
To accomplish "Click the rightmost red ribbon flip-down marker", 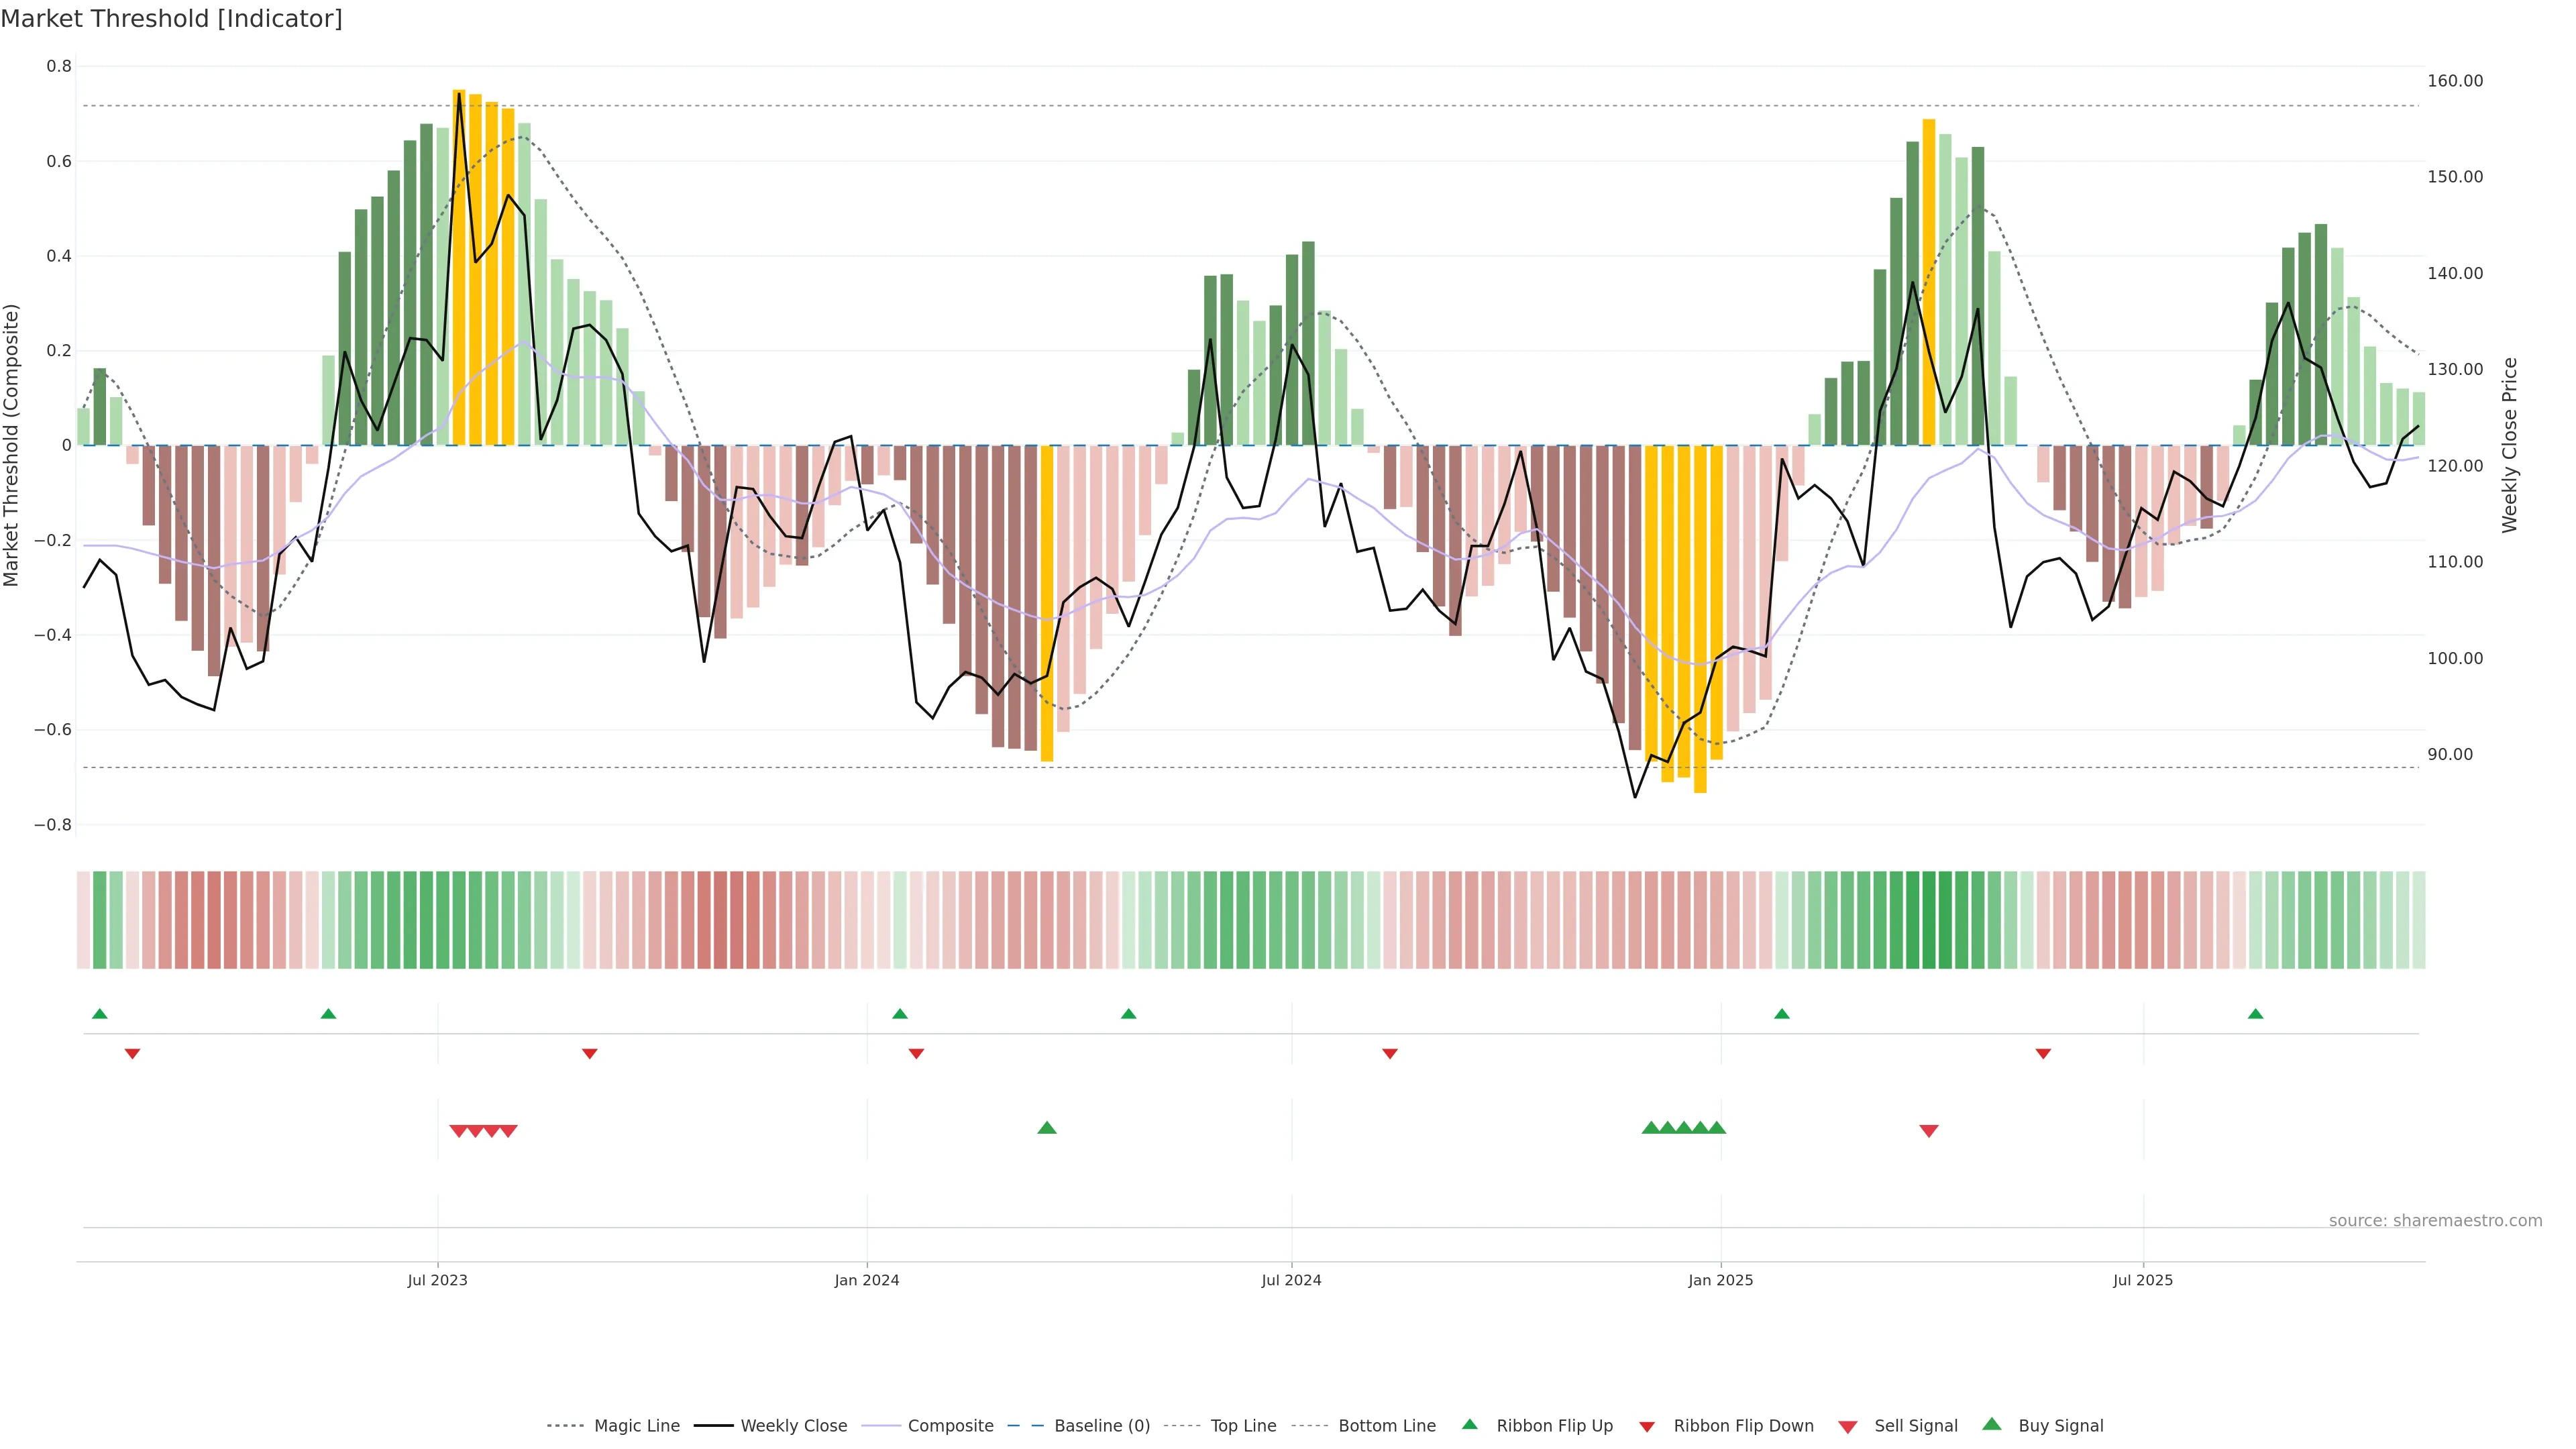I will pyautogui.click(x=2043, y=1054).
